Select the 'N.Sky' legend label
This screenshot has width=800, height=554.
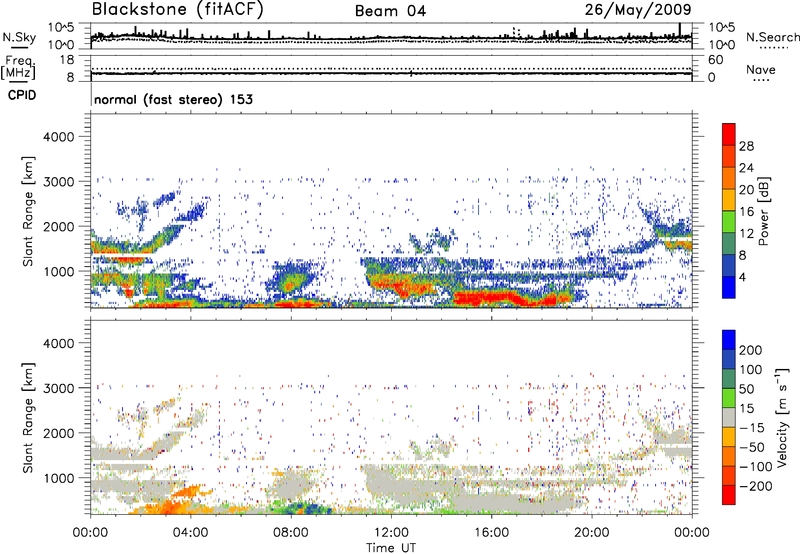point(19,37)
